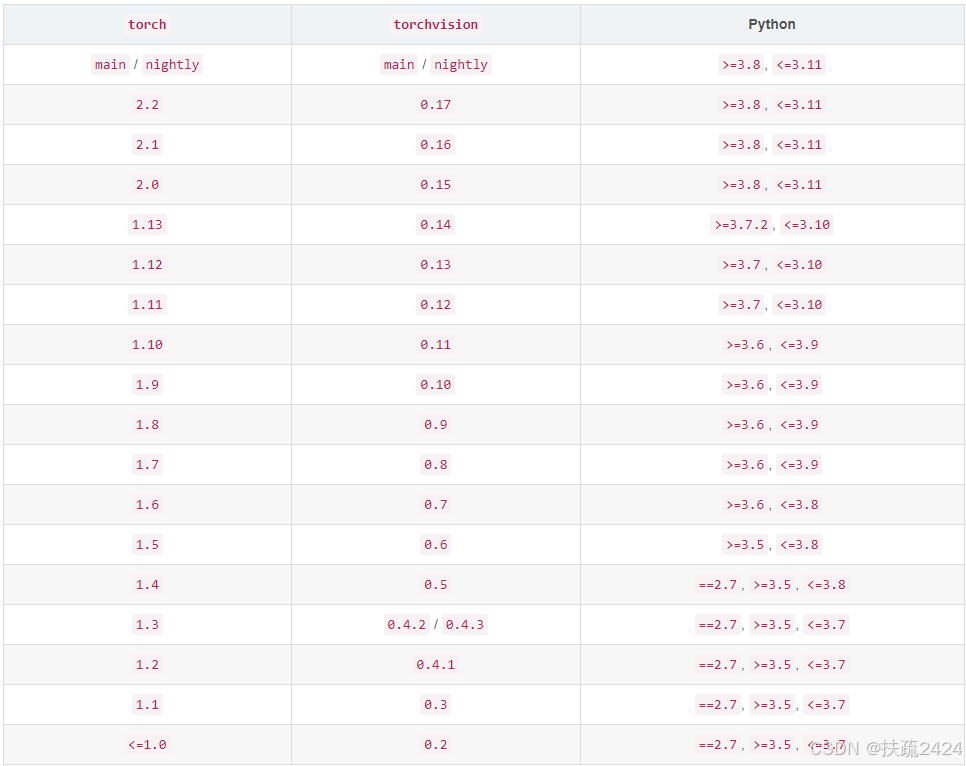Click '>=3.6' in the torch 1.10 row

coord(745,345)
